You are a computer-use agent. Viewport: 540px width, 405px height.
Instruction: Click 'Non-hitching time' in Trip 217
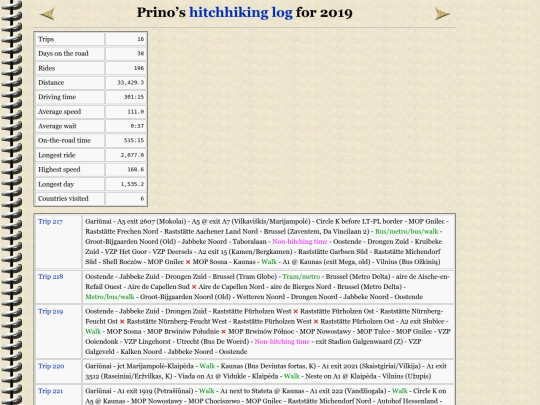(300, 241)
